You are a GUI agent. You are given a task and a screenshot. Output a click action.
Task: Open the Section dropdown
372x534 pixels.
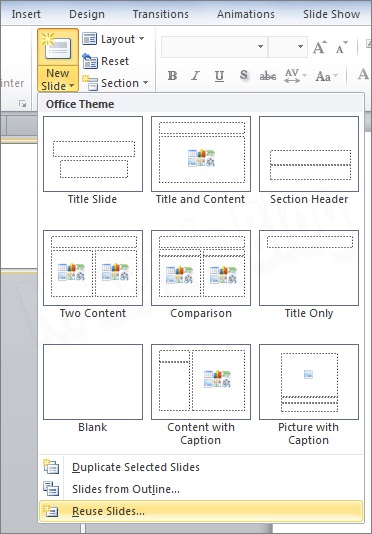[115, 83]
